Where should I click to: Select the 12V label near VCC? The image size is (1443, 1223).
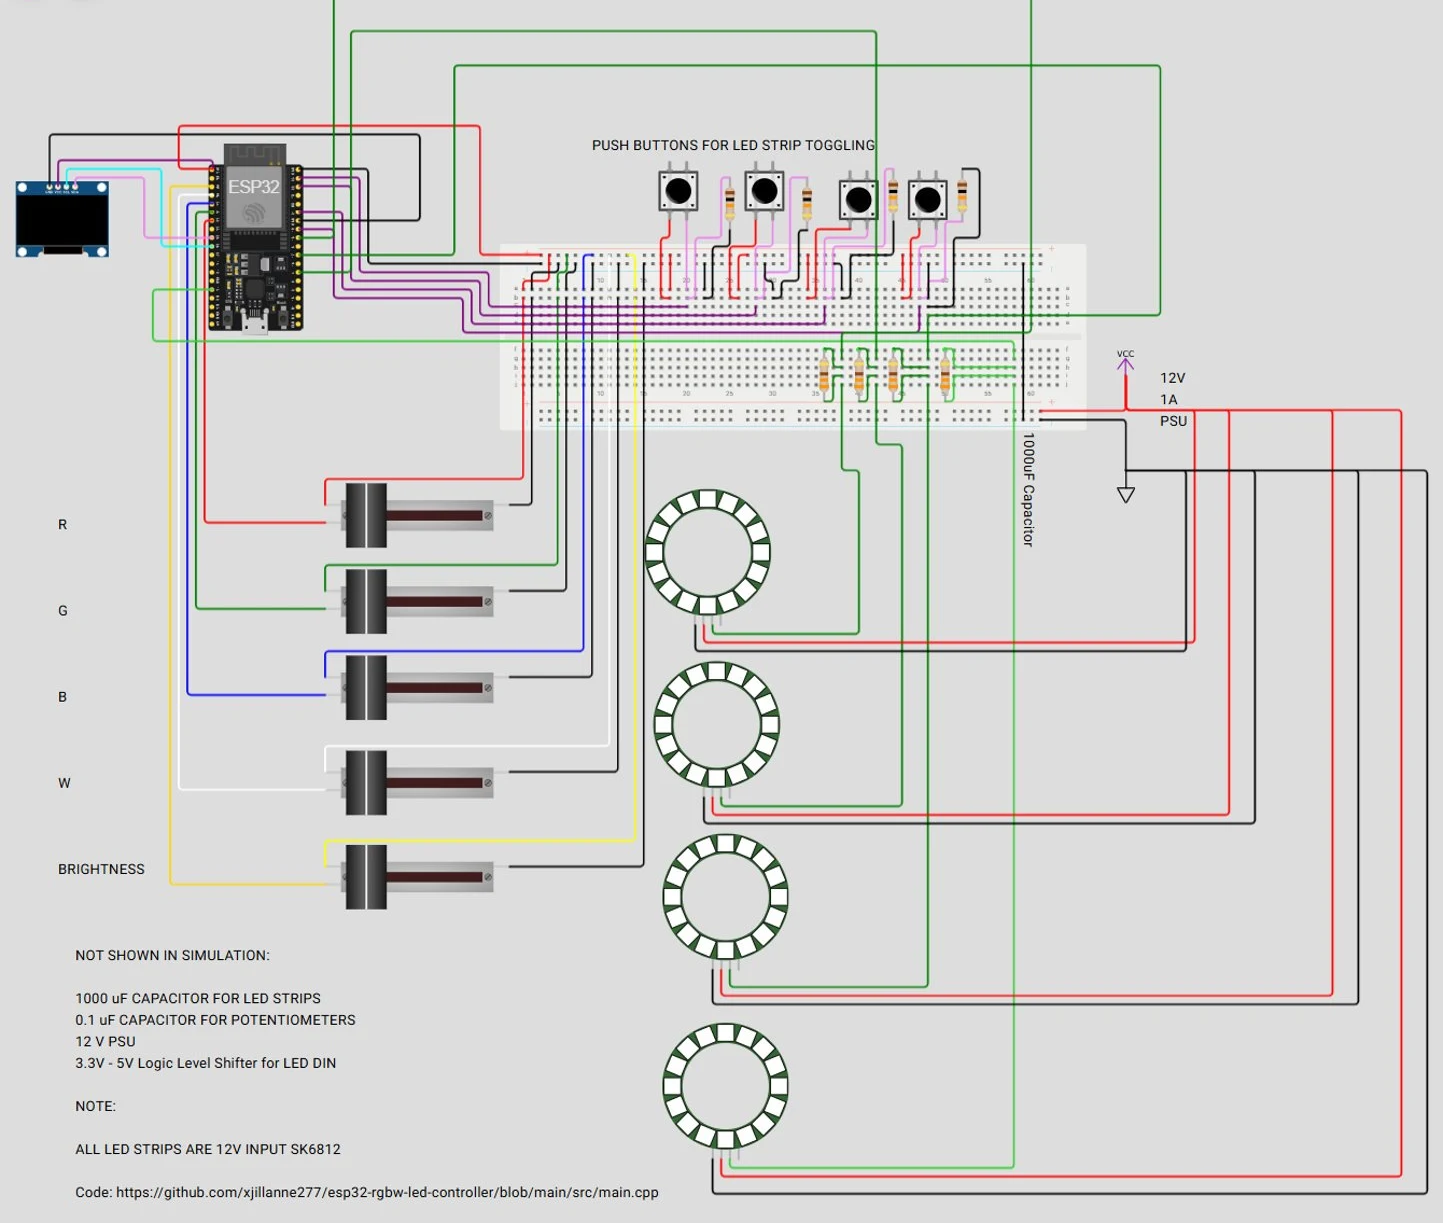1172,378
